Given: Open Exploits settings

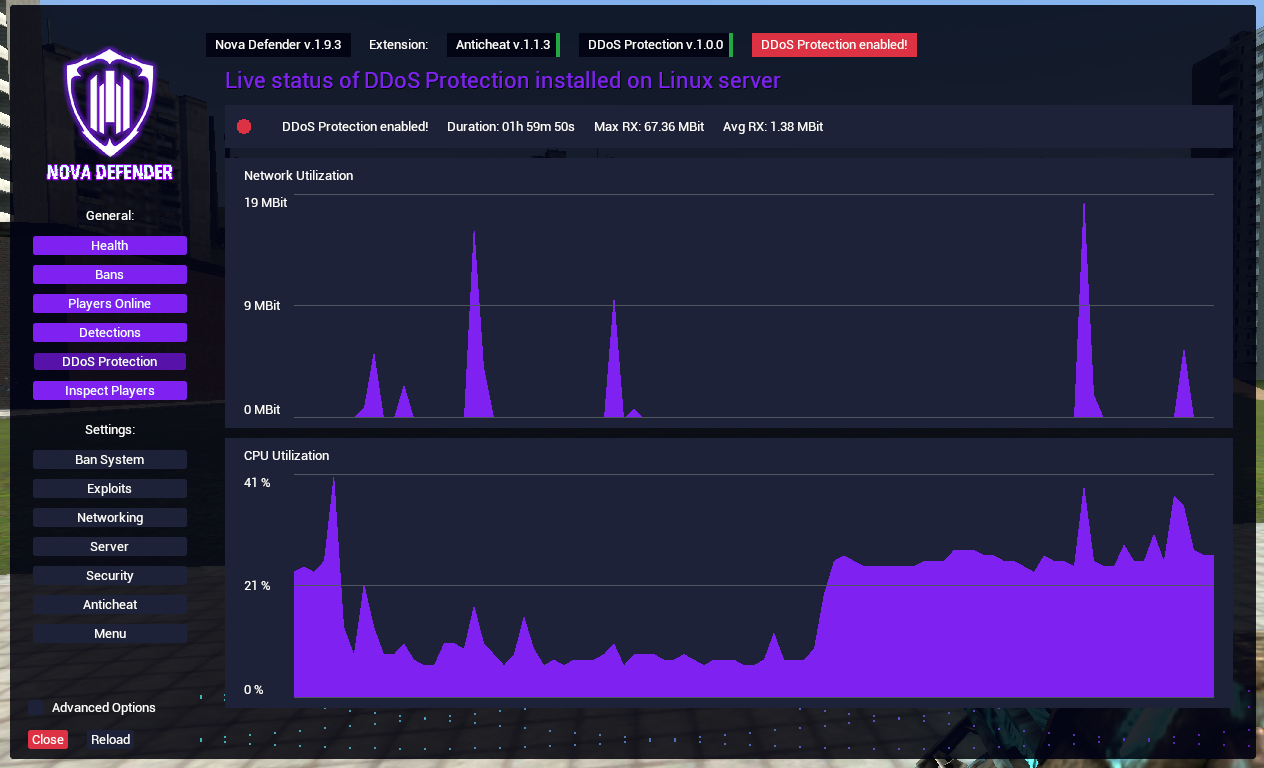Looking at the screenshot, I should tap(110, 489).
